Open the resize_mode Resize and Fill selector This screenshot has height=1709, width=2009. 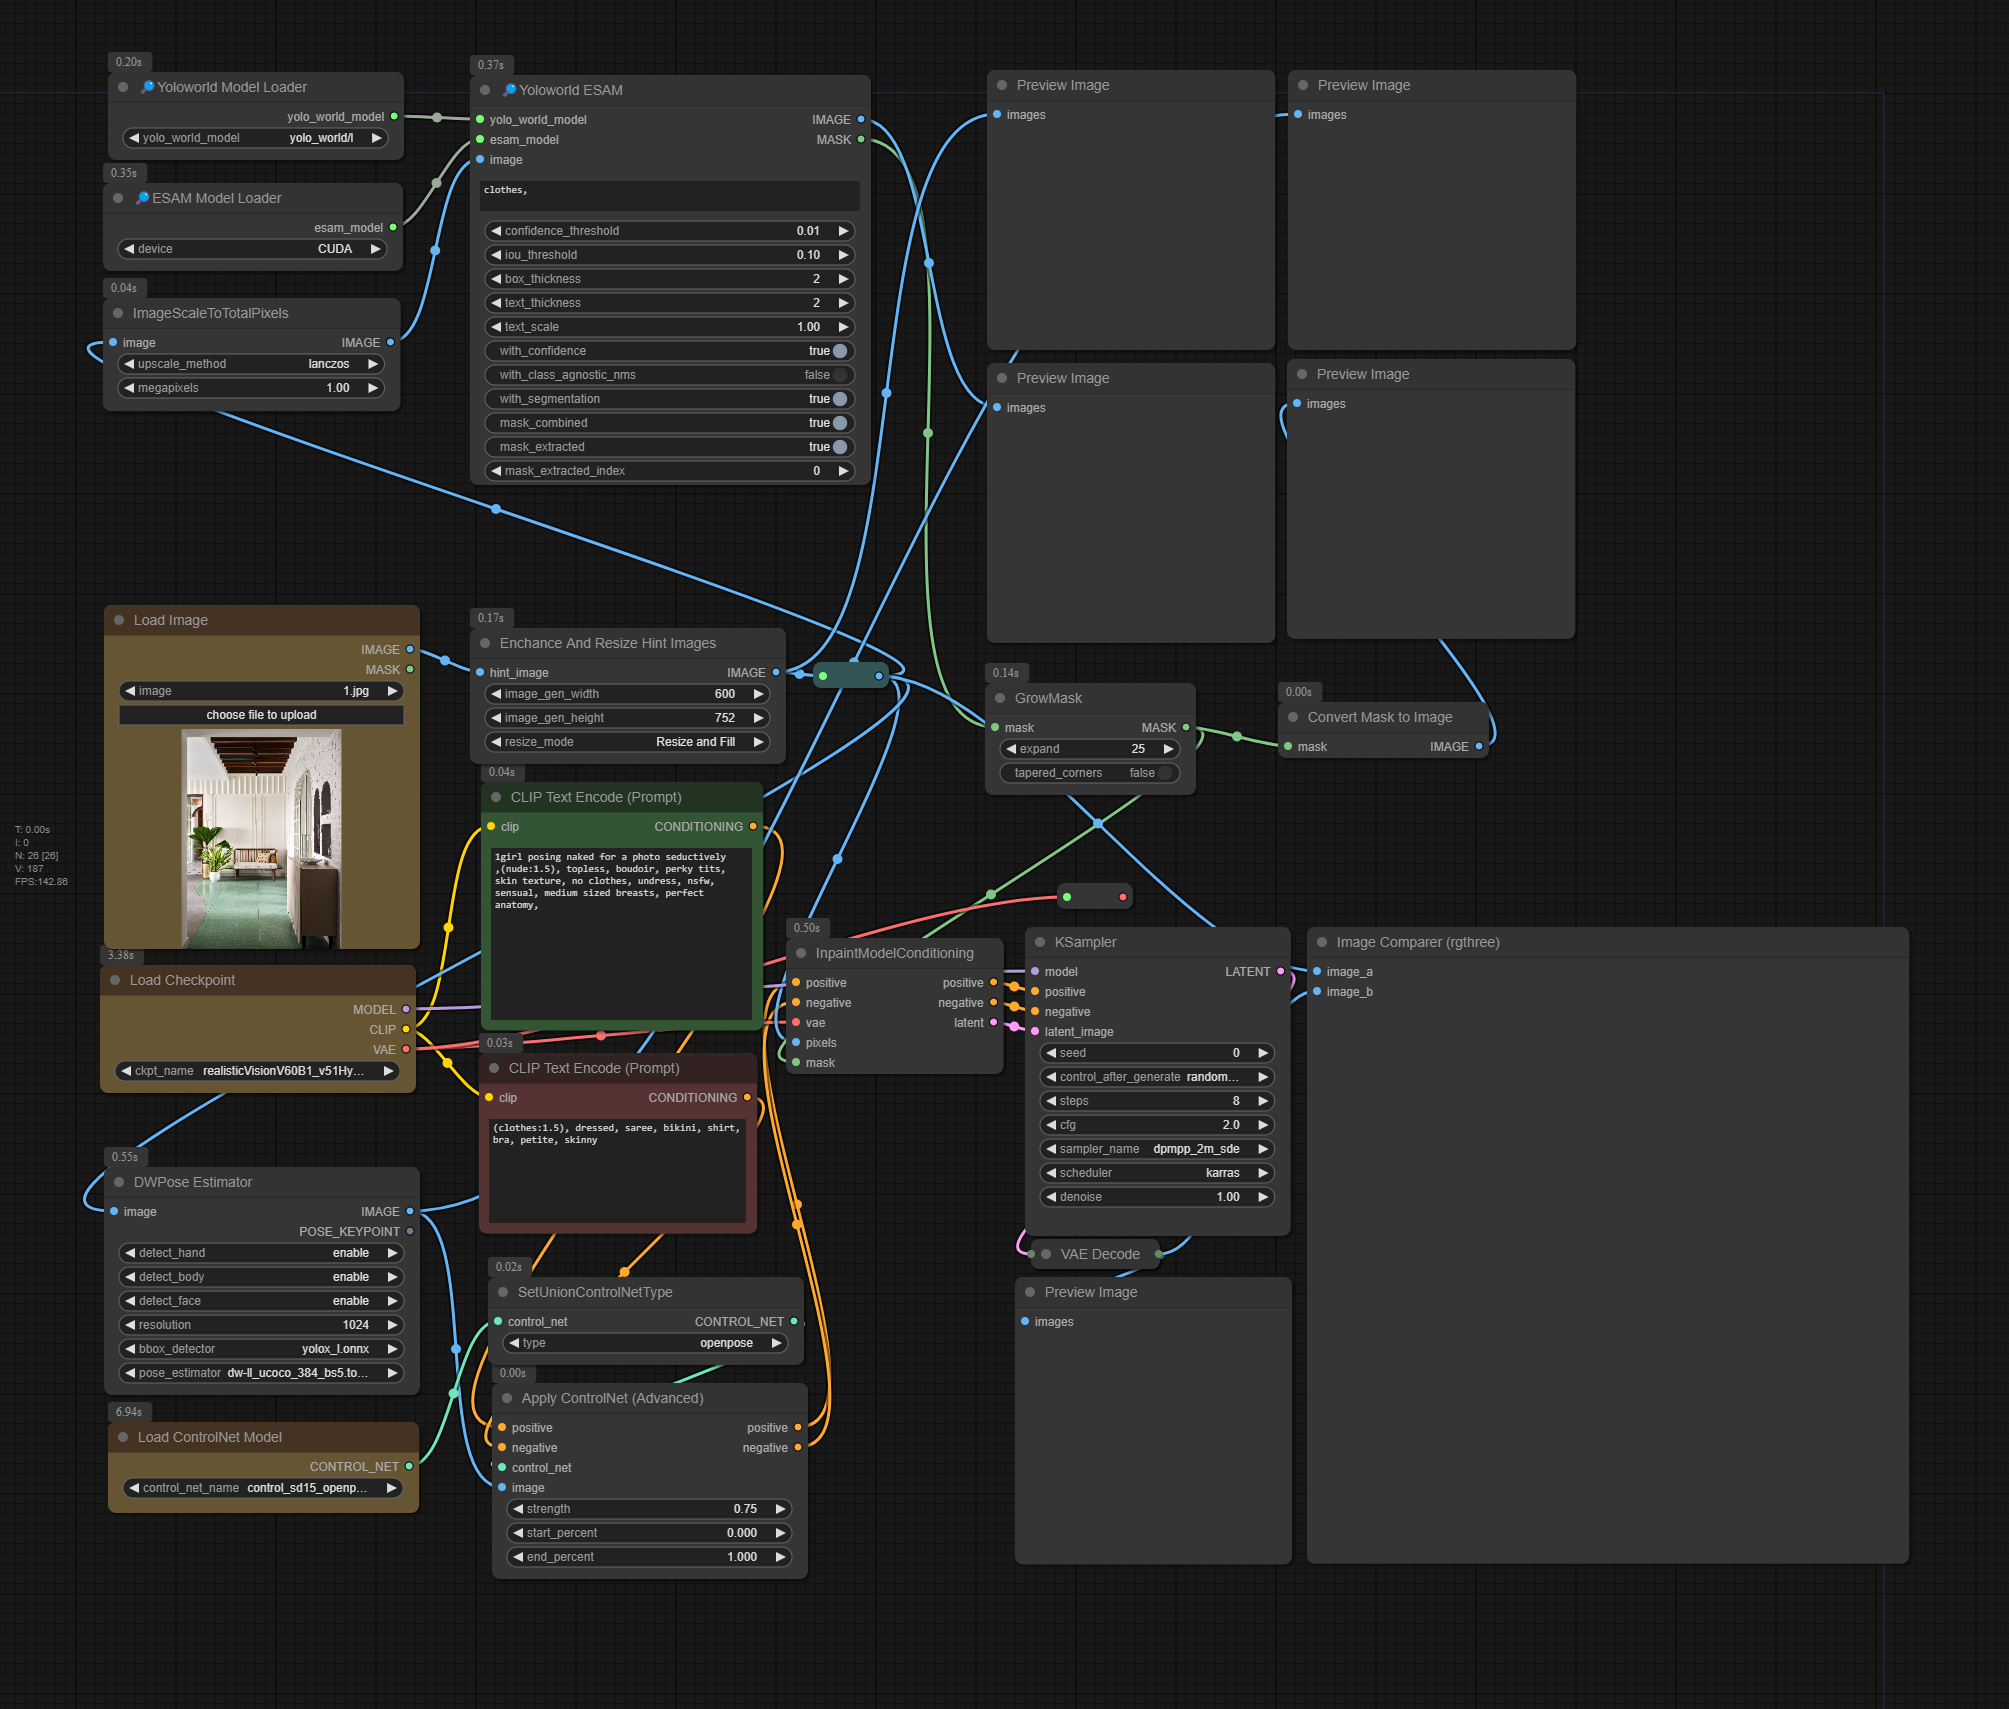tap(628, 742)
